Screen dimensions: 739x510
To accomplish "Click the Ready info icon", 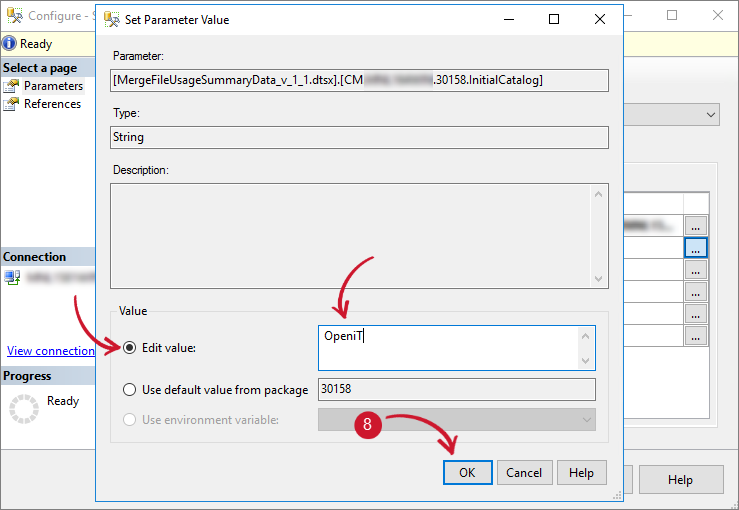I will (x=9, y=43).
